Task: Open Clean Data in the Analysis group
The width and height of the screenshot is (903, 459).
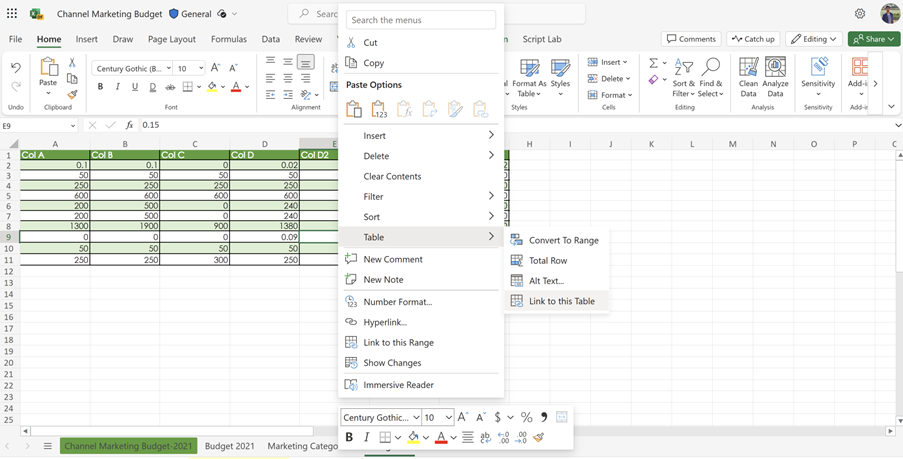Action: tap(748, 77)
